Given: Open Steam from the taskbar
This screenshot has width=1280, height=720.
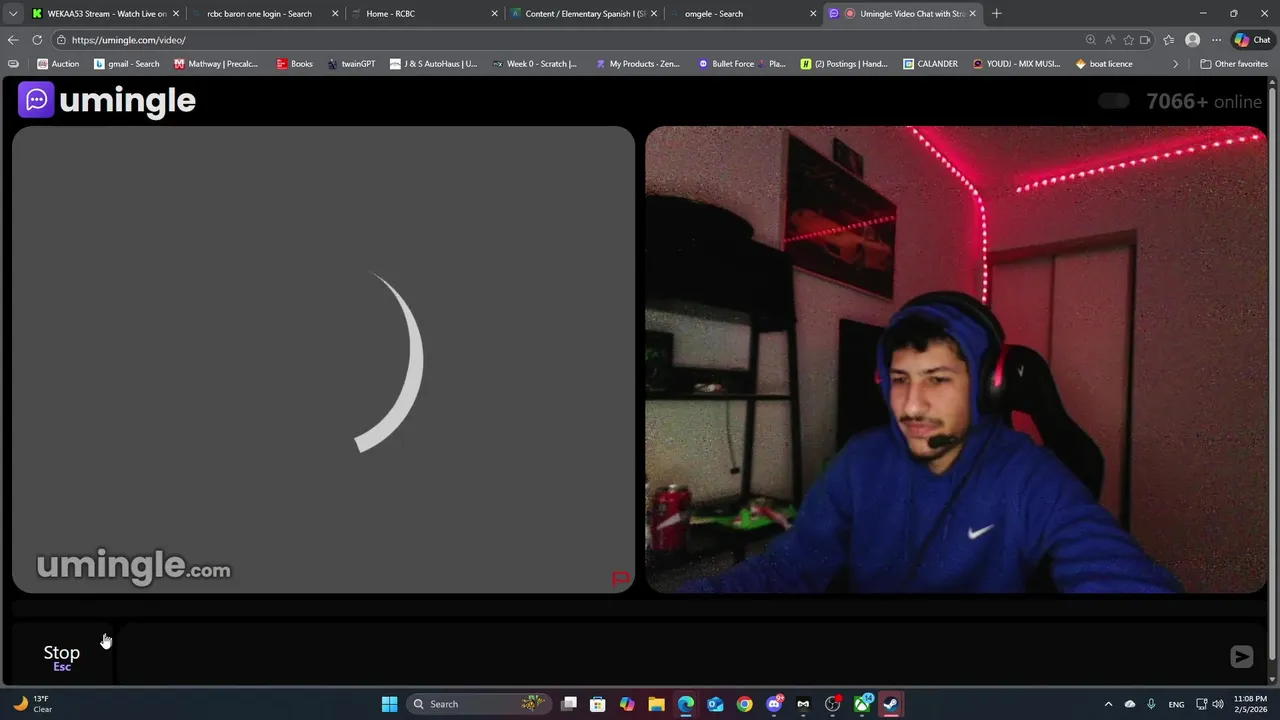Looking at the screenshot, I should [890, 704].
